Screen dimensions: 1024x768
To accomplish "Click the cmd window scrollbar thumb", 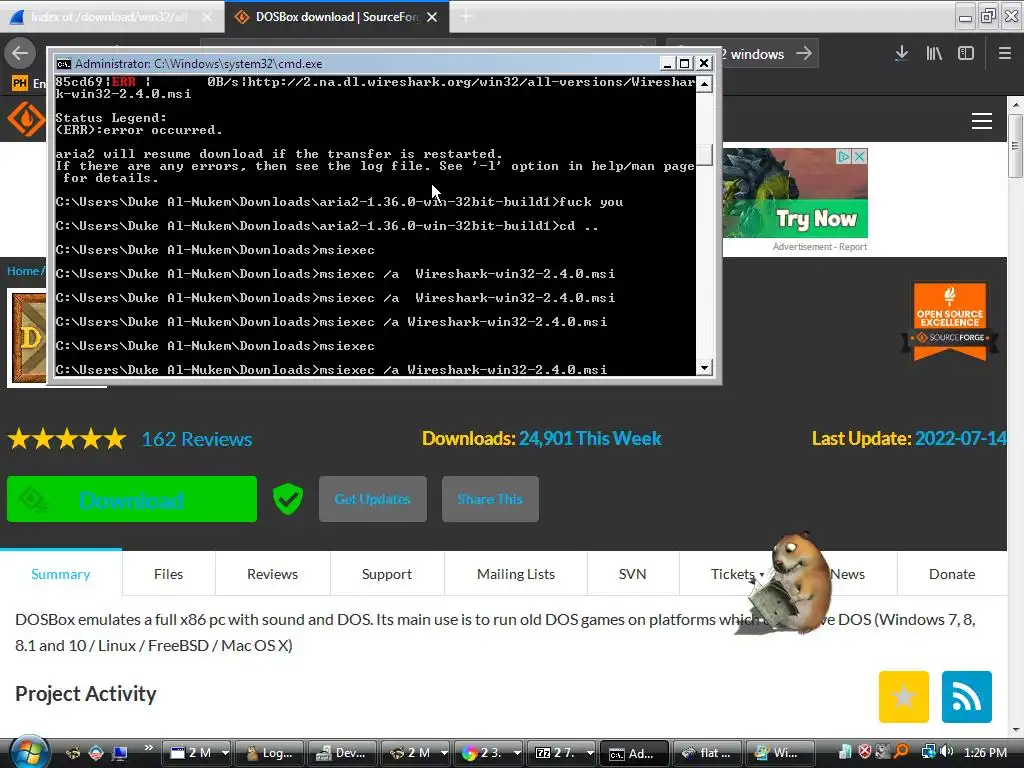I will tap(704, 155).
